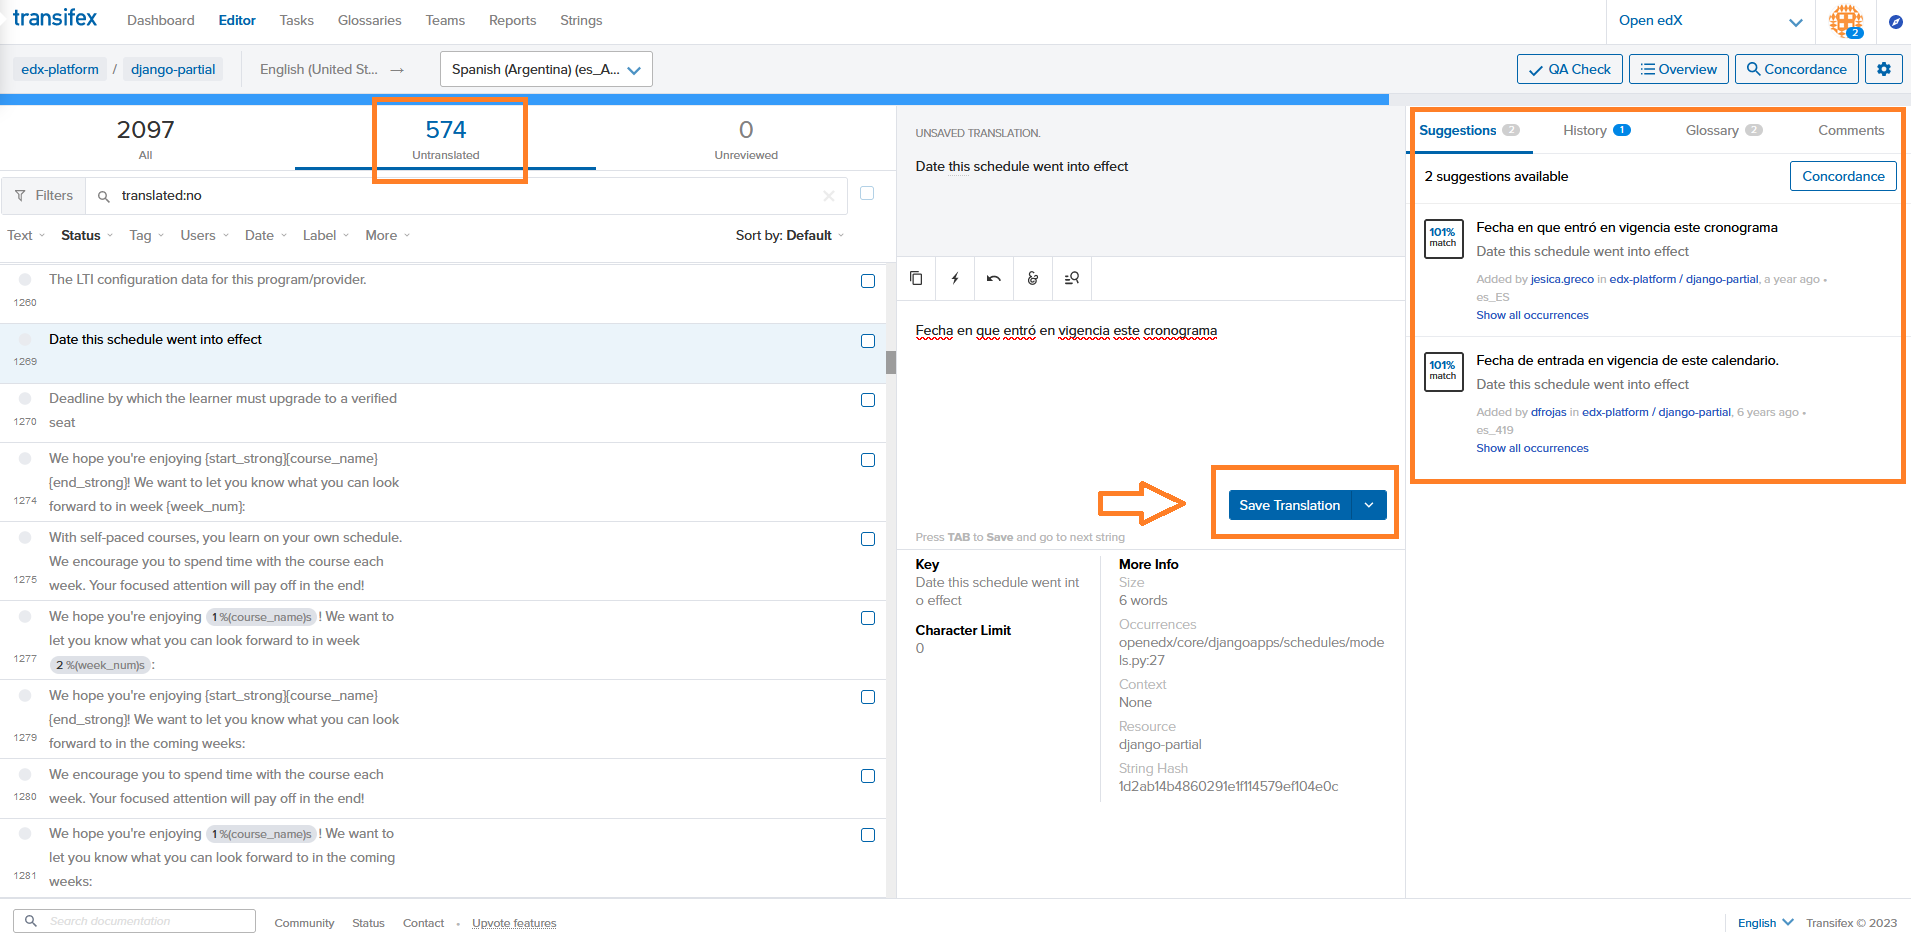The width and height of the screenshot is (1911, 940).
Task: Open the Sort by: Default dropdown
Action: 789,236
